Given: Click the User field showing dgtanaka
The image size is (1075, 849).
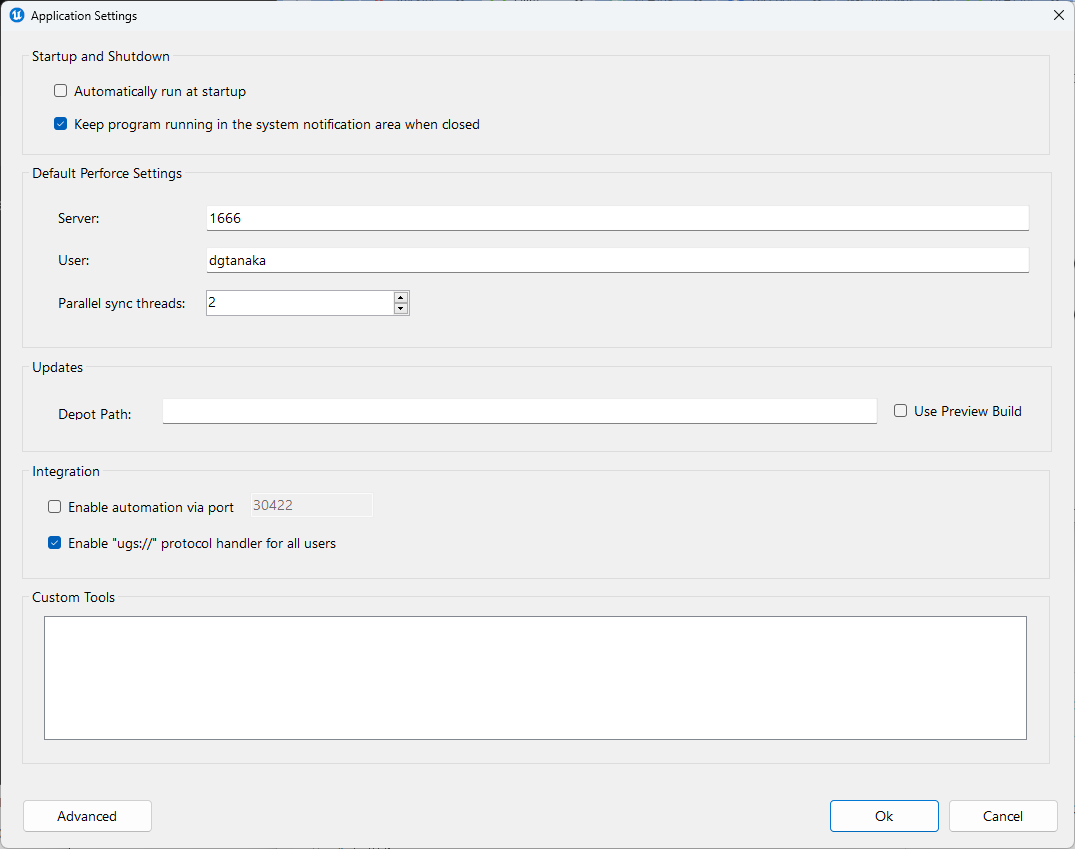Looking at the screenshot, I should pos(617,260).
